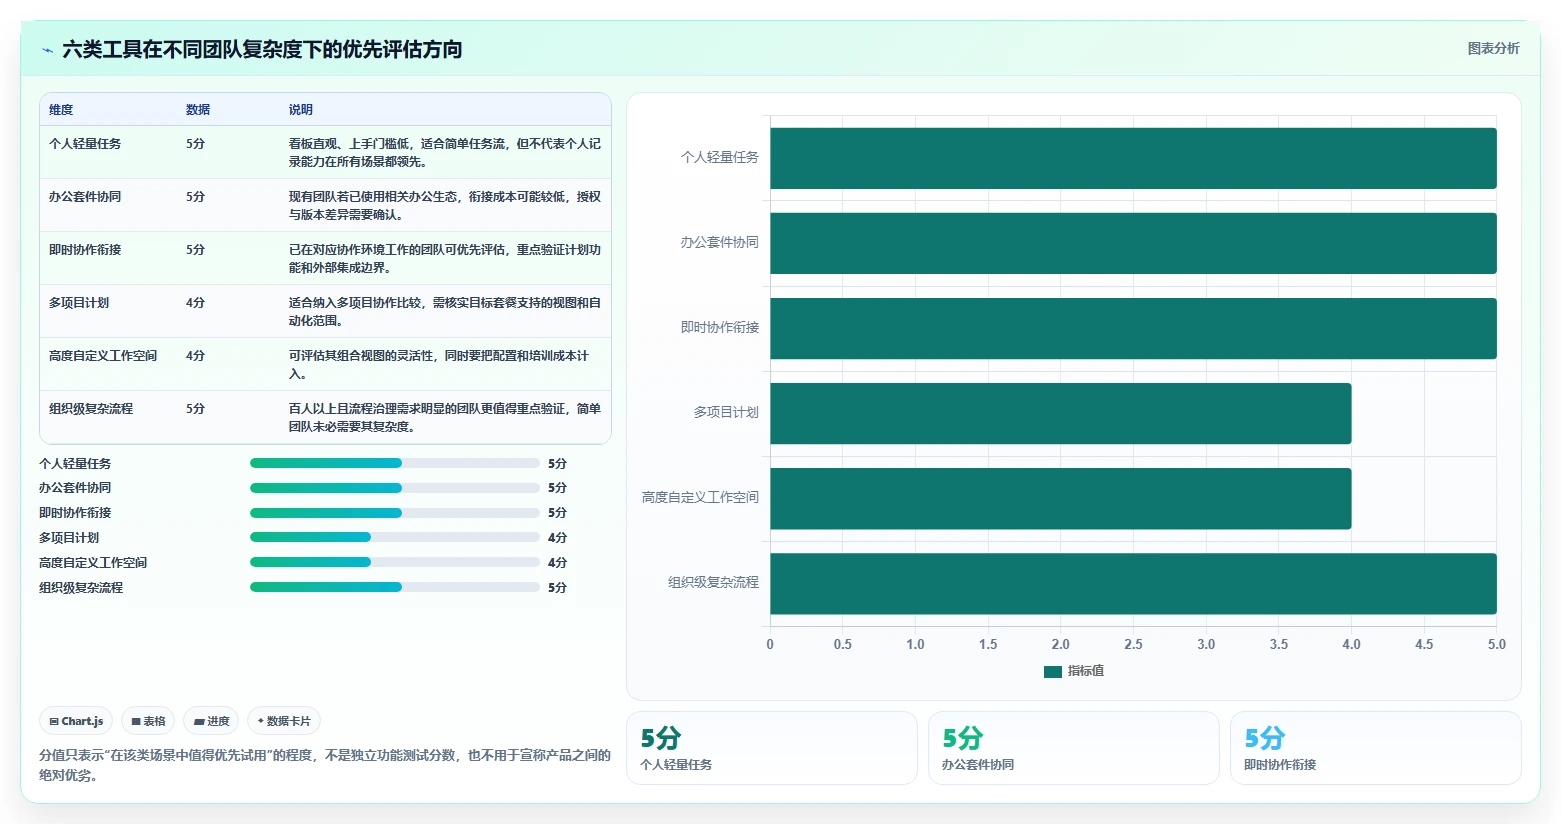
Task: Select the 进度 tag chip
Action: (211, 721)
